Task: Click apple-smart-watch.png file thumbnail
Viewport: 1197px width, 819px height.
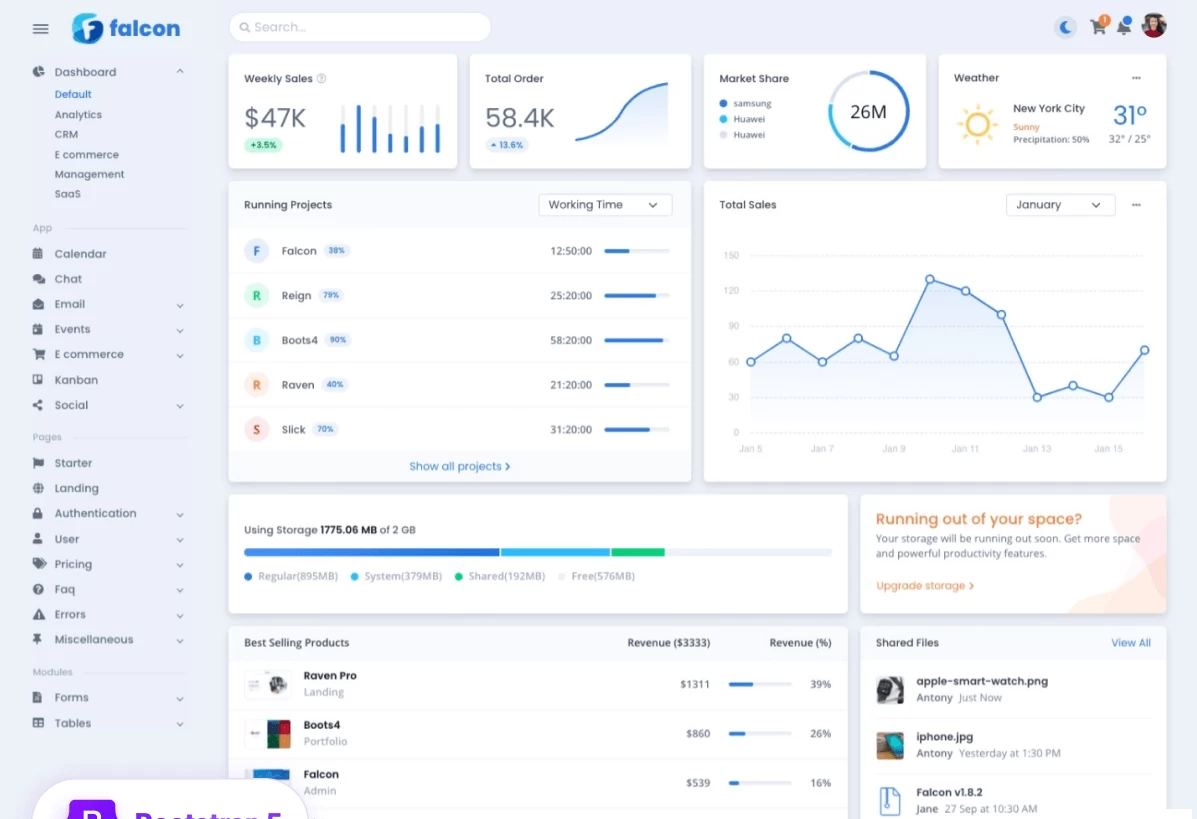Action: 889,689
